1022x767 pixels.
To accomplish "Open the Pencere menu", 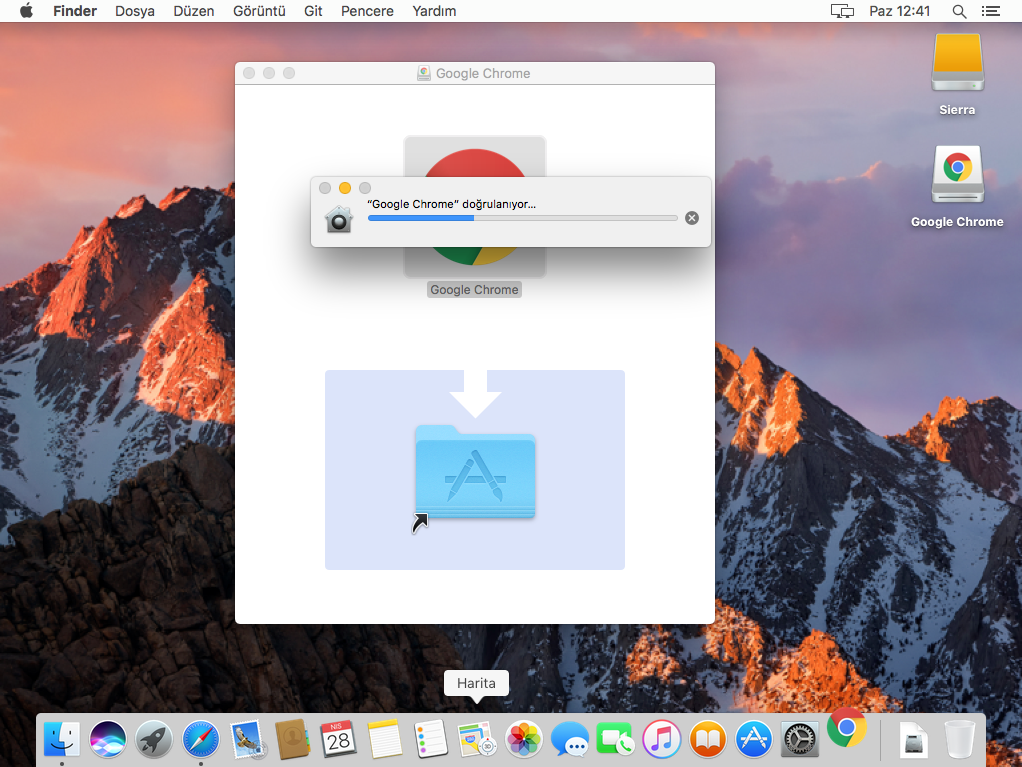I will click(x=367, y=11).
